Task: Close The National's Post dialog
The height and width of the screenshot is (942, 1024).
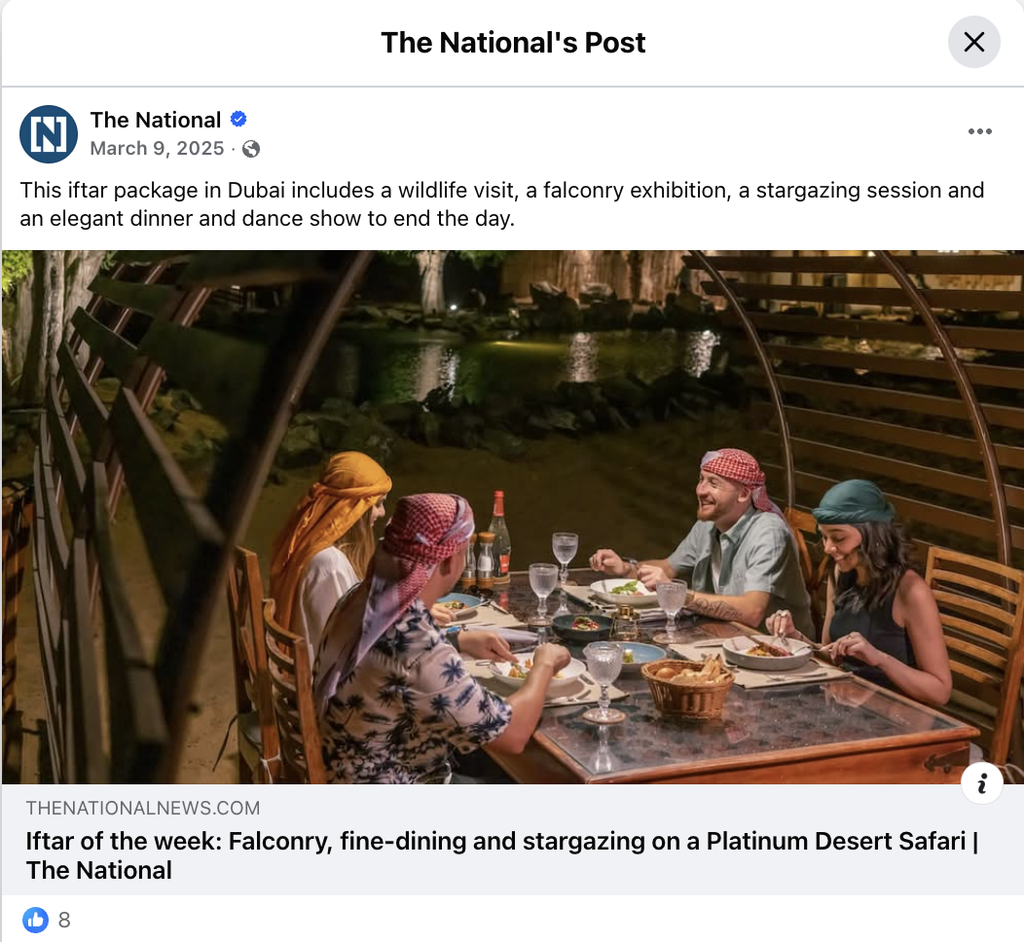Action: point(974,42)
